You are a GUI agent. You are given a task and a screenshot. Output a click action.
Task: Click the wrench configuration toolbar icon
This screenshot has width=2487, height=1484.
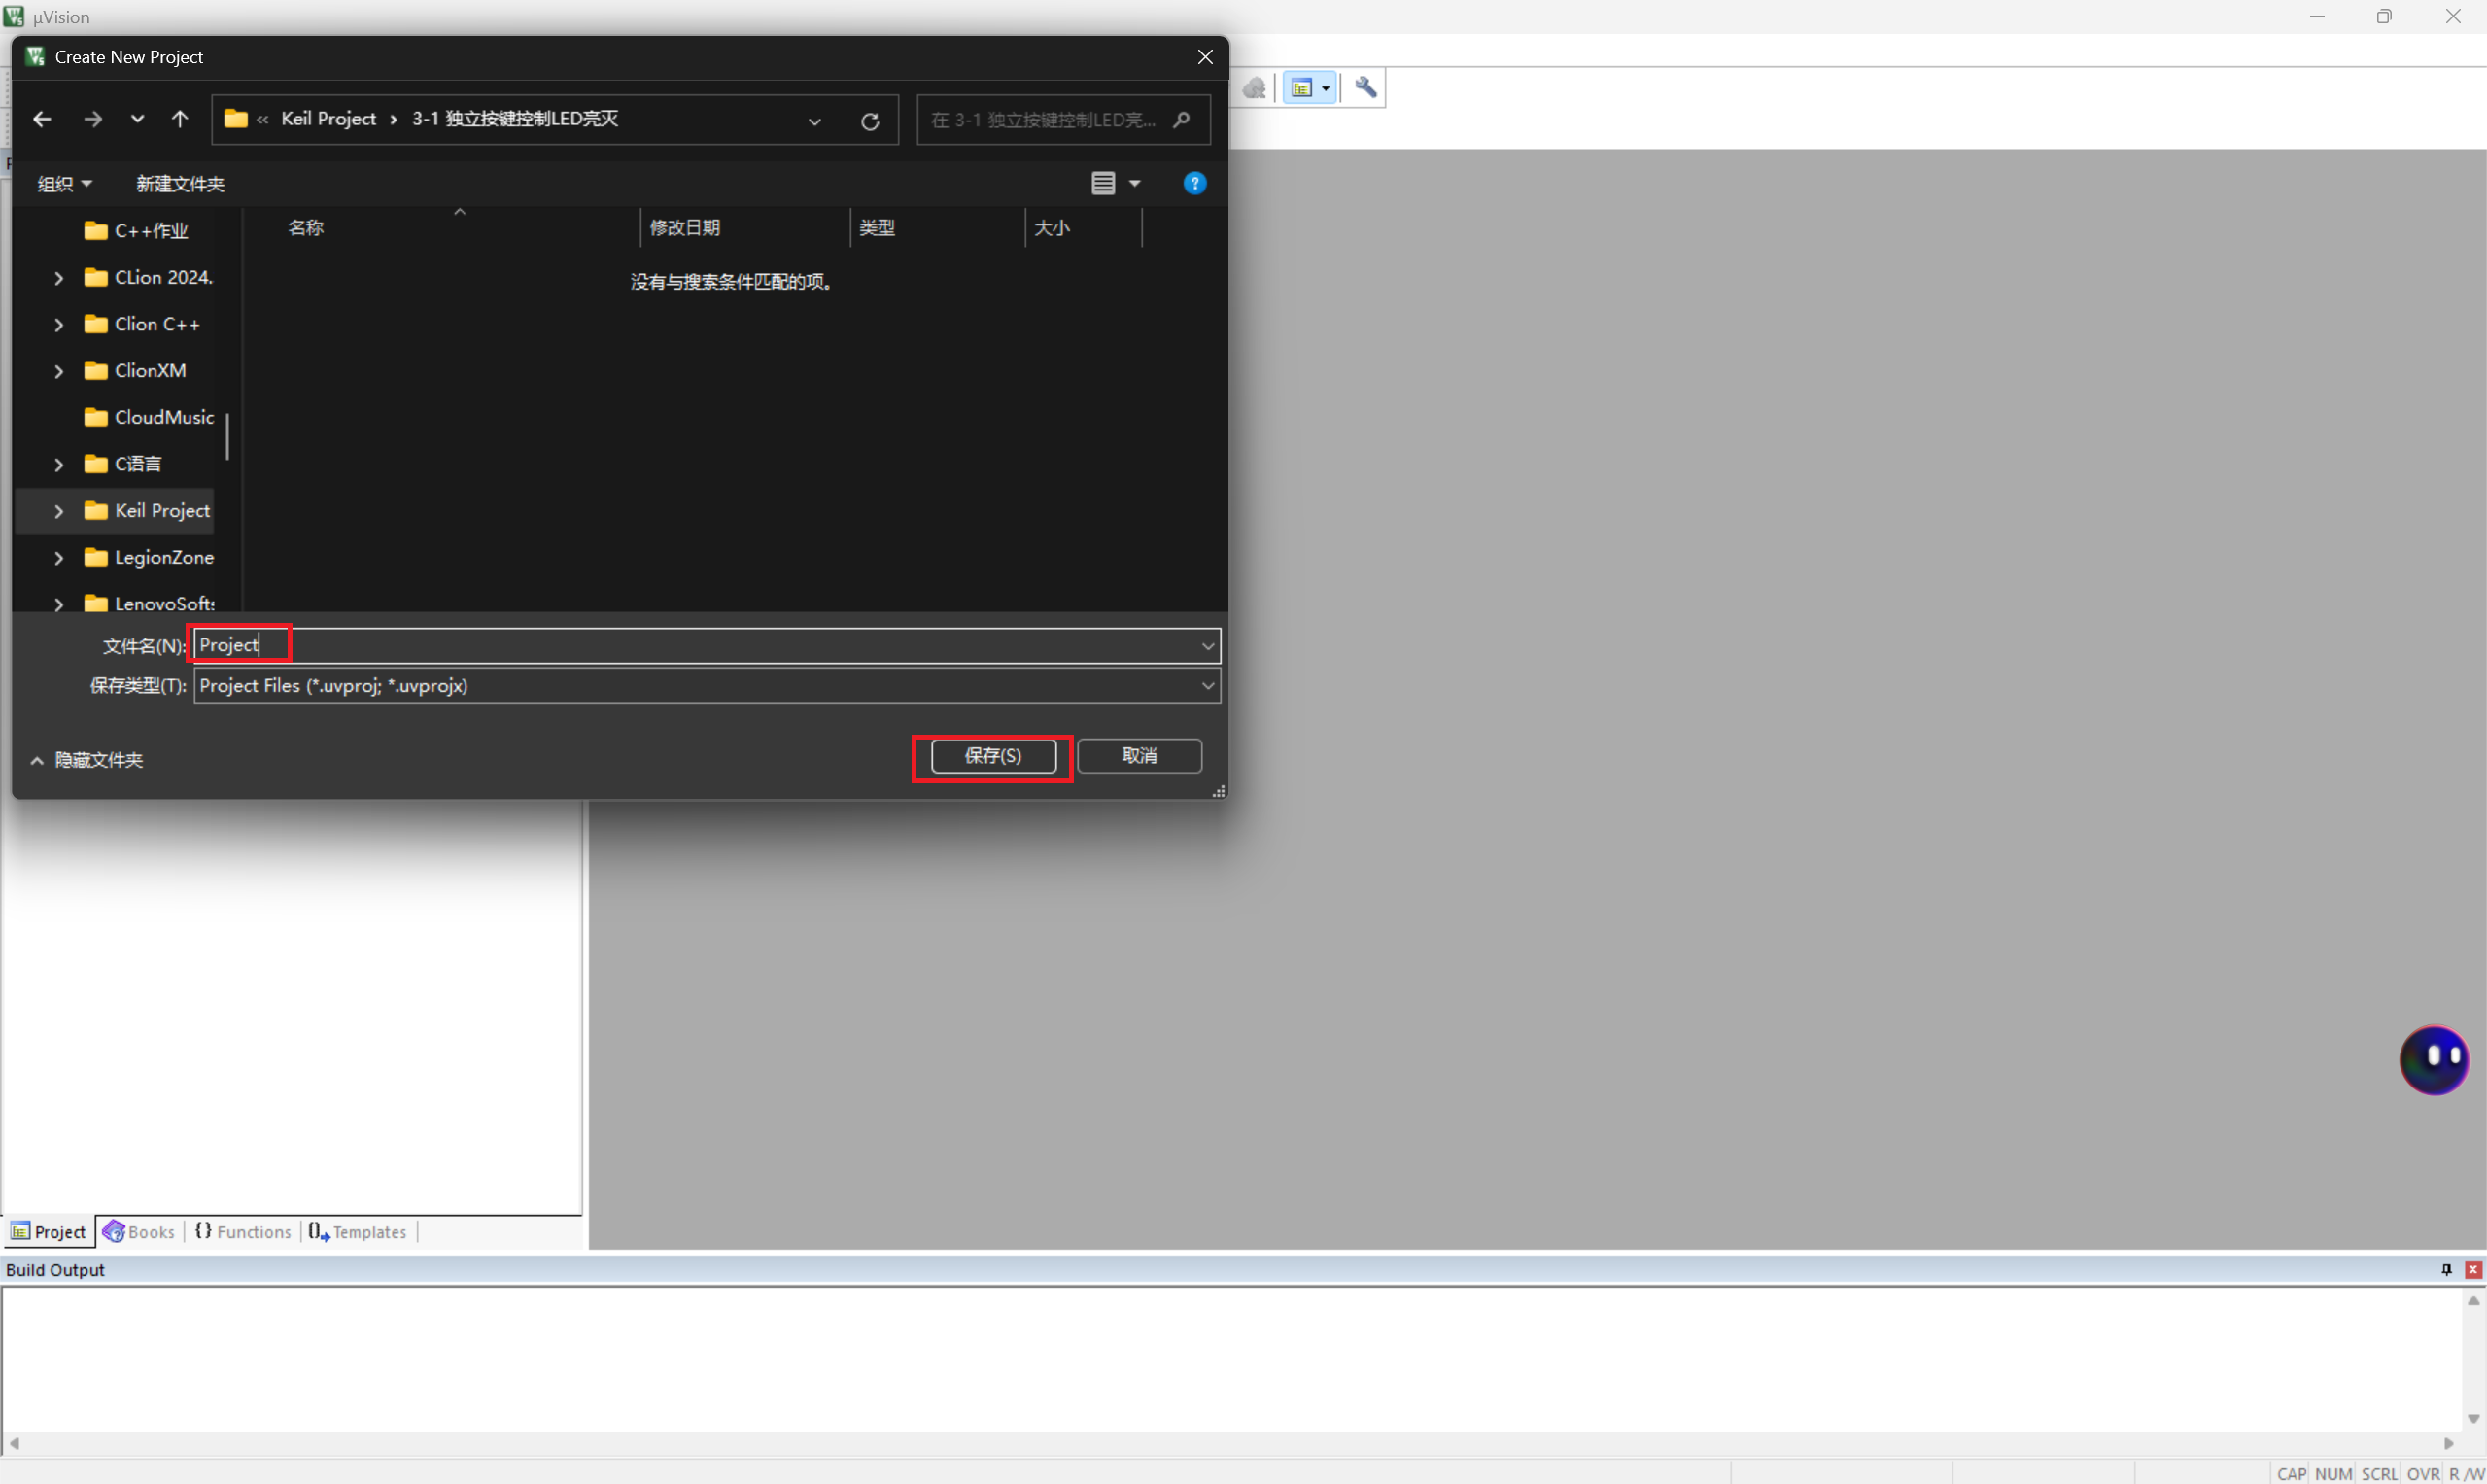point(1365,88)
